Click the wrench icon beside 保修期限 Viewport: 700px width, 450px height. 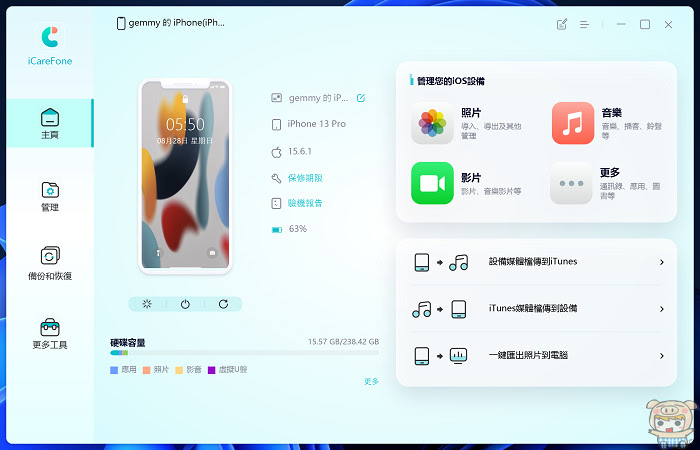click(x=276, y=178)
